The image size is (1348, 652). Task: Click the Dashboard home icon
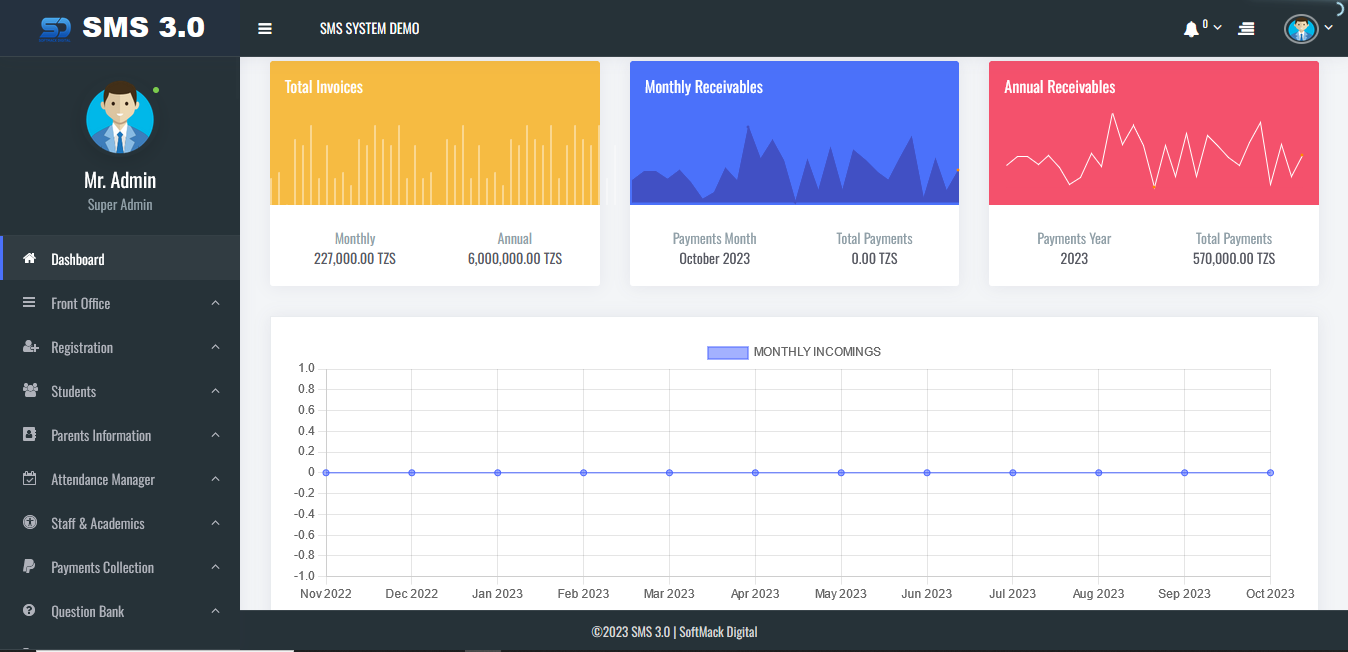click(30, 259)
